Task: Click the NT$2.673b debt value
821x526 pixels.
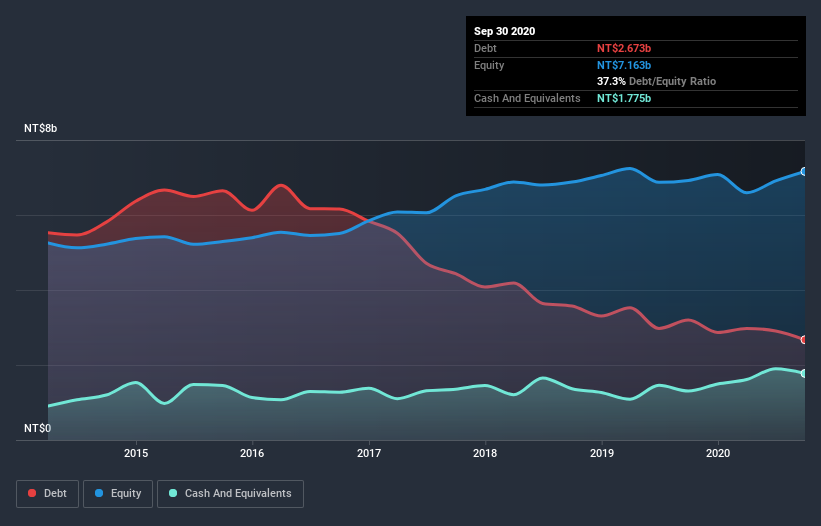Action: [x=624, y=48]
